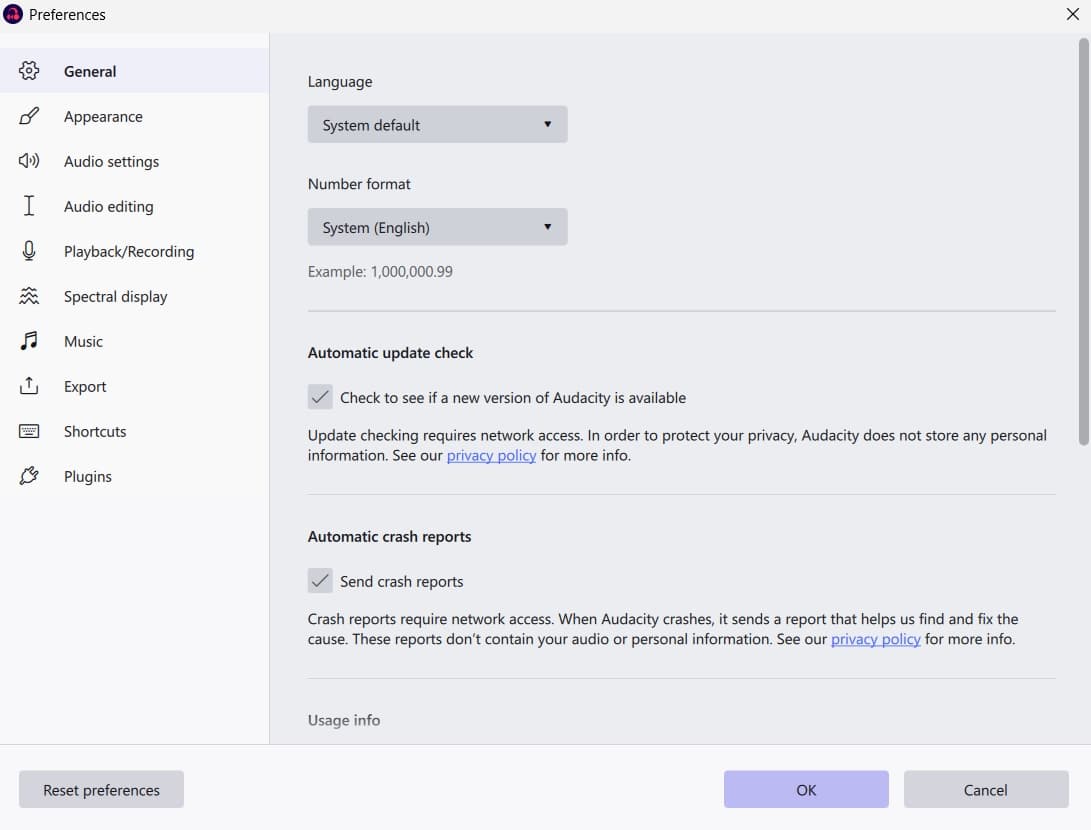Open the Export preferences page
The width and height of the screenshot is (1091, 830).
pyautogui.click(x=134, y=386)
